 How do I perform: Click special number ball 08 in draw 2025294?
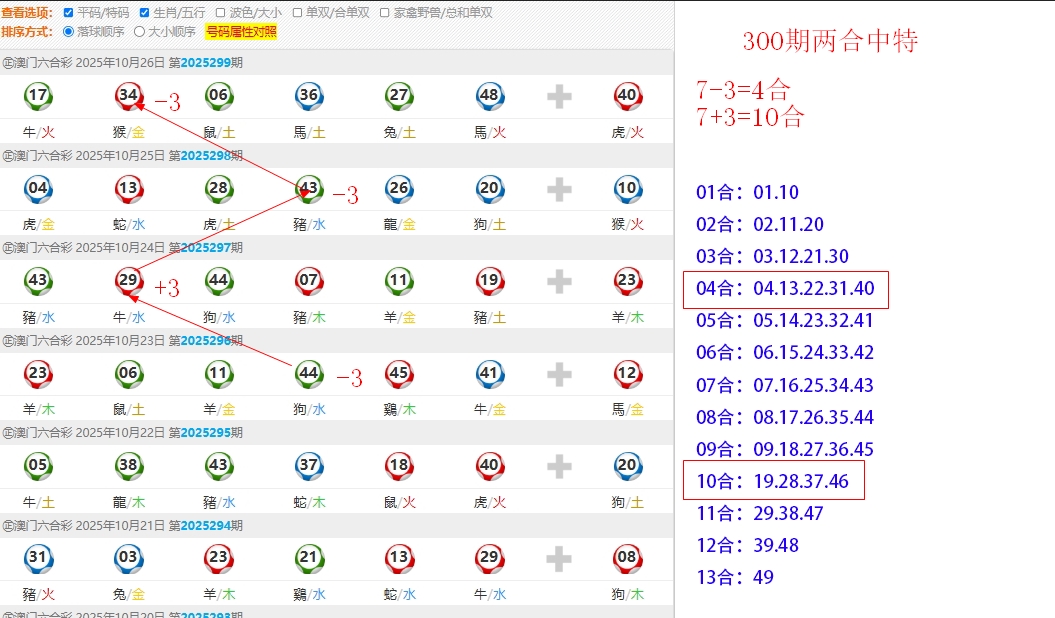627,559
